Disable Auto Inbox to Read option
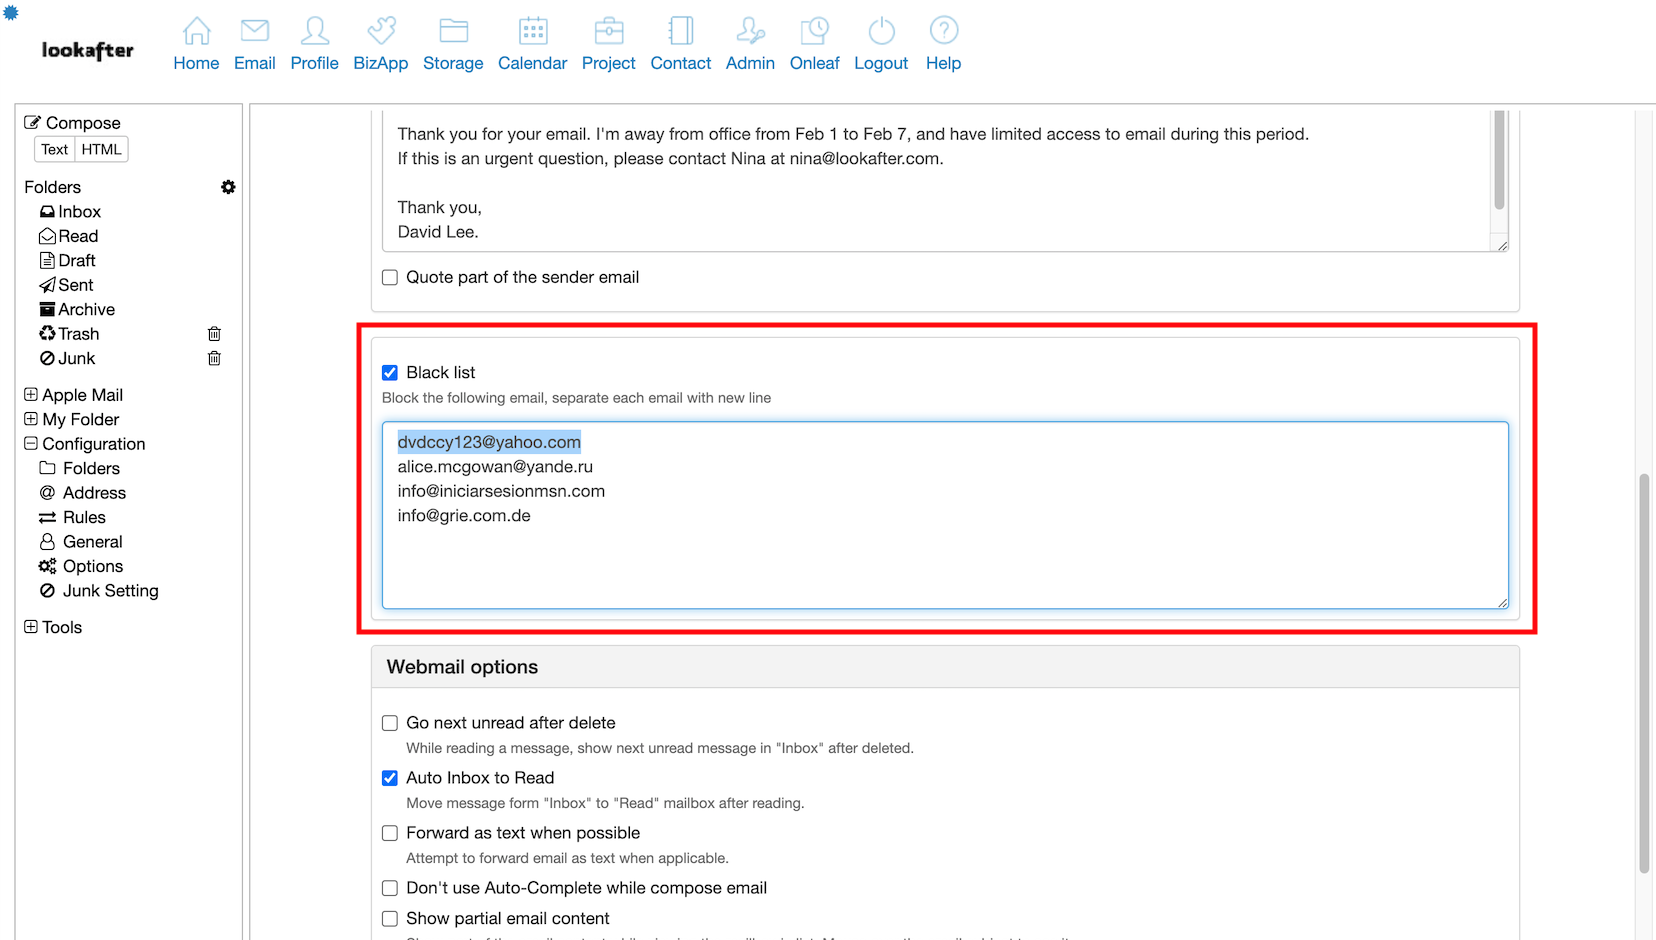This screenshot has width=1656, height=940. [x=390, y=778]
